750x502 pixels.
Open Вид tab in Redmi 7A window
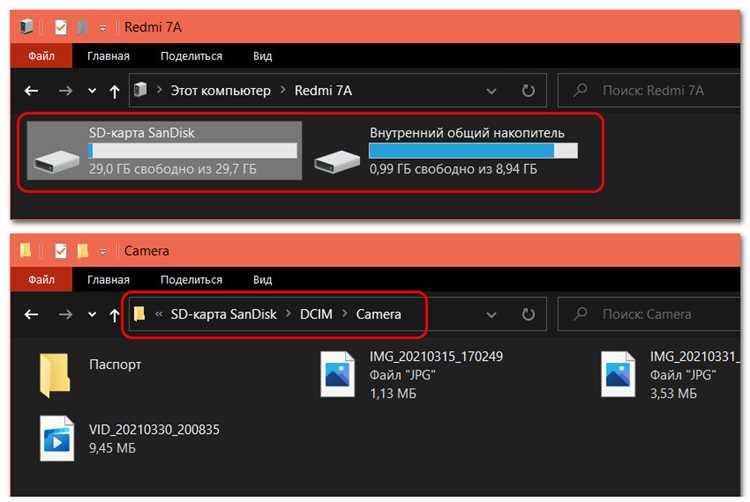(262, 56)
